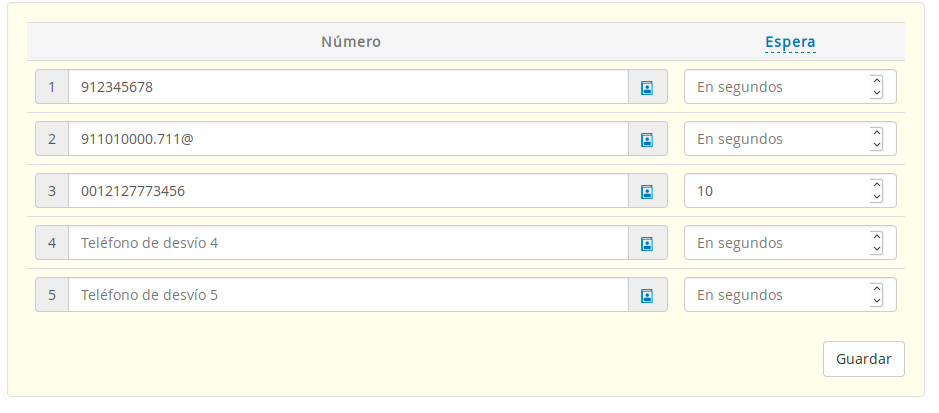Increase wait seconds for row 1
Viewport: 939px width, 413px height.
pyautogui.click(x=877, y=81)
